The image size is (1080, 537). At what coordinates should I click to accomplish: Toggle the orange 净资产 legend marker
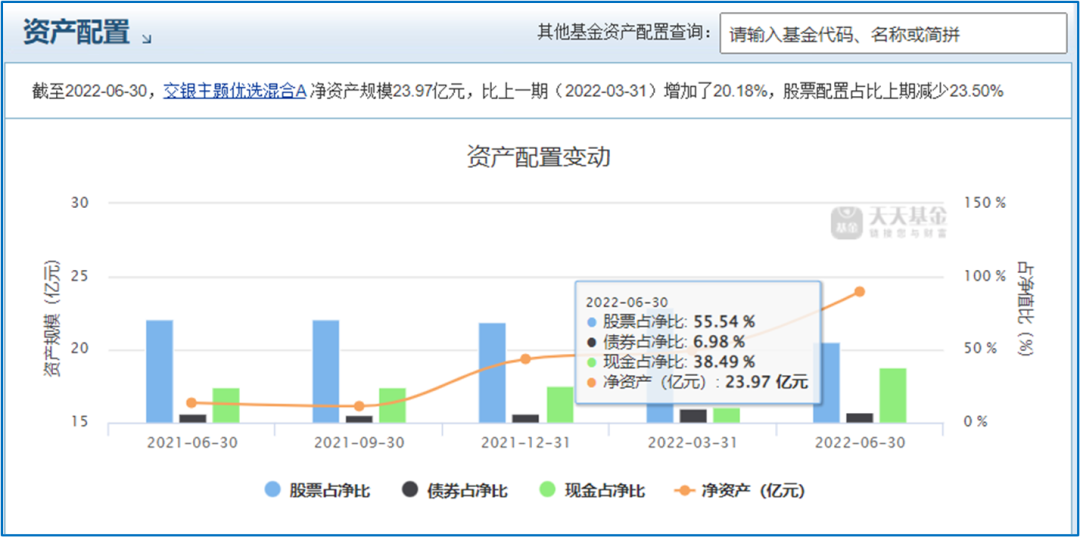(683, 490)
